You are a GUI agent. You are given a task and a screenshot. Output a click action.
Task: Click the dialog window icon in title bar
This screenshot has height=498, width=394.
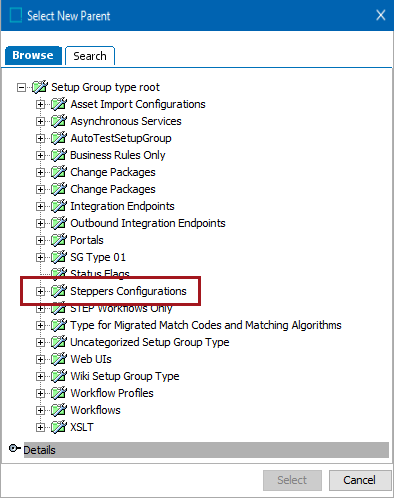[16, 15]
